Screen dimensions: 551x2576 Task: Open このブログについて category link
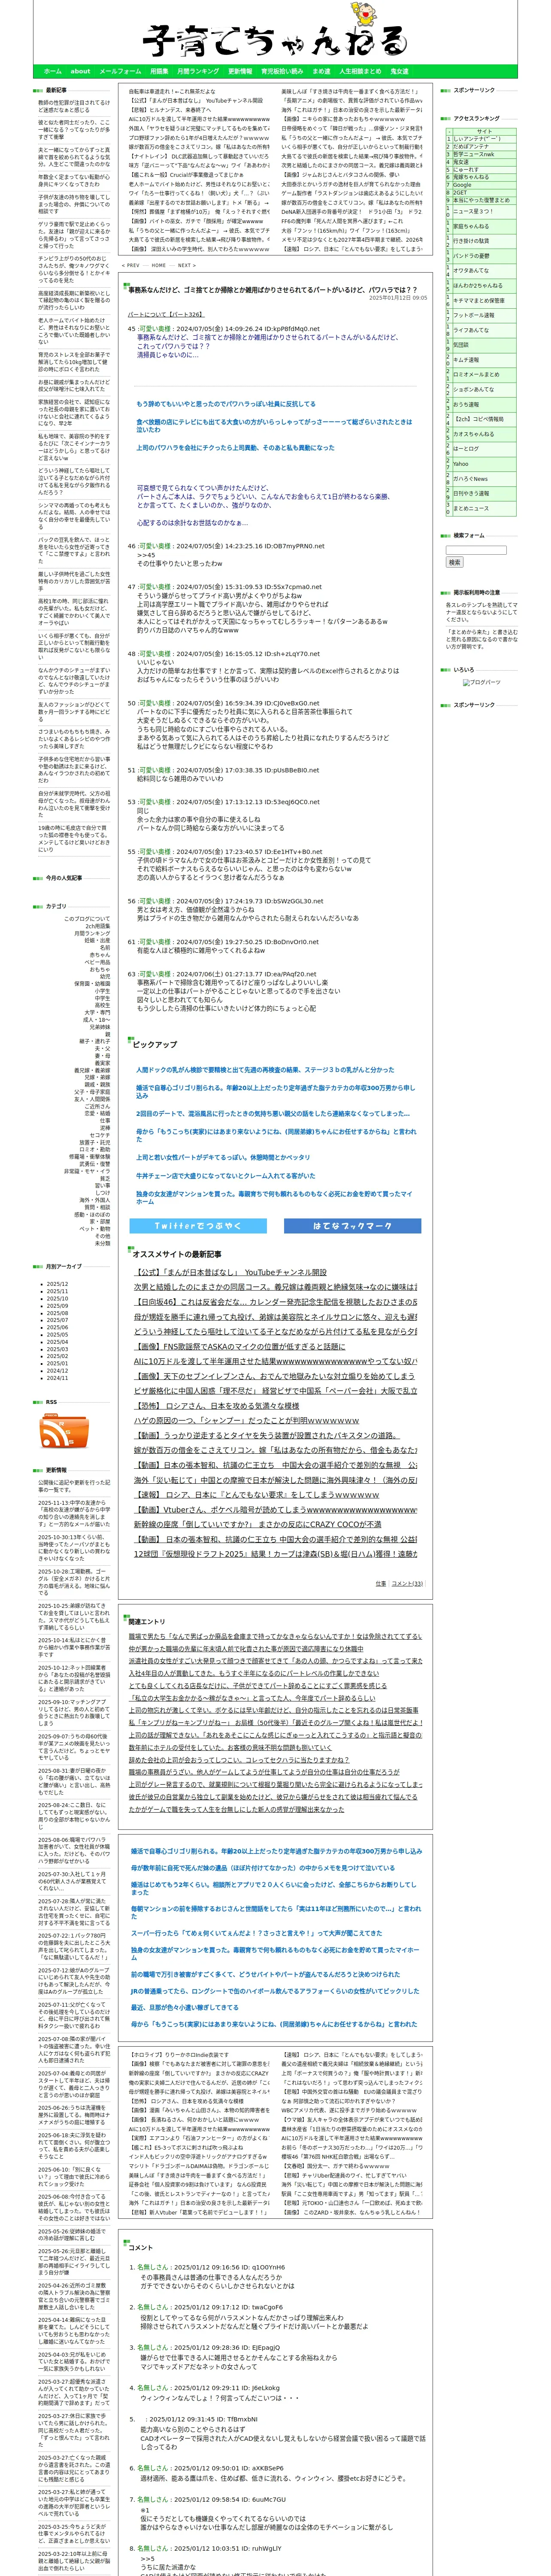pyautogui.click(x=87, y=919)
